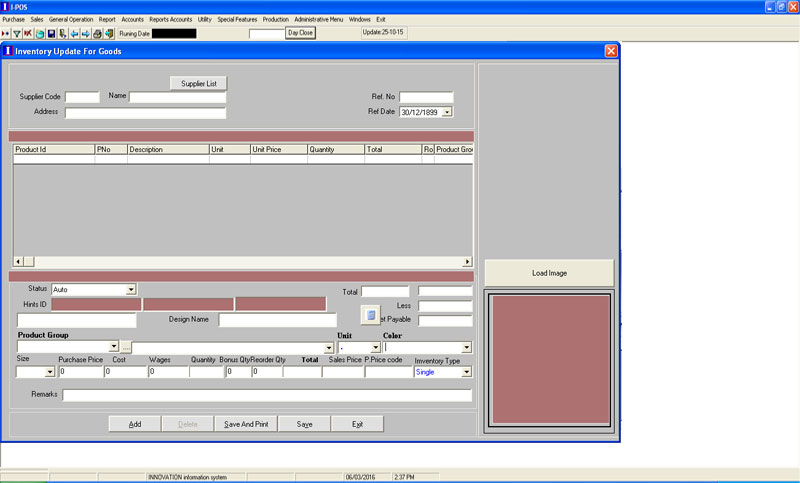Click the blue document icon beside Design Name
The height and width of the screenshot is (483, 800).
coord(370,315)
